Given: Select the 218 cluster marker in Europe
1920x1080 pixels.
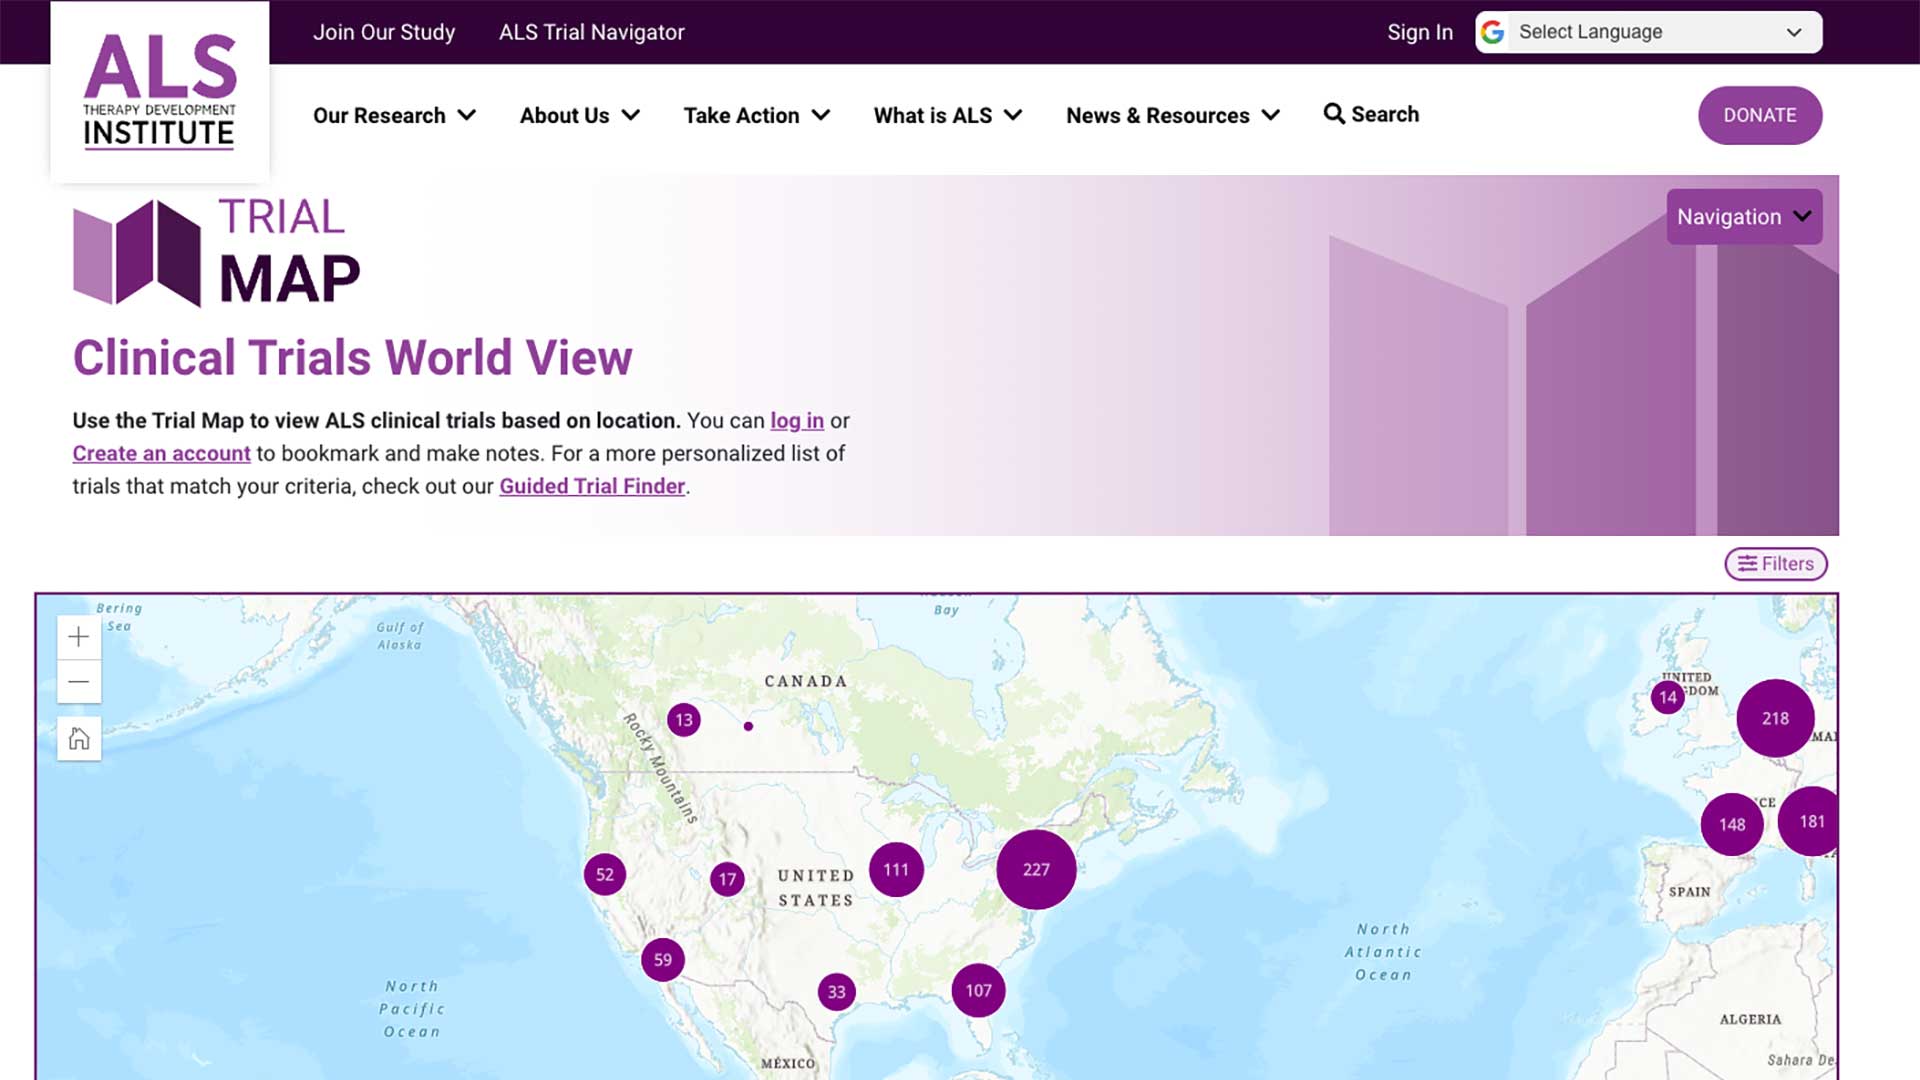Looking at the screenshot, I should pyautogui.click(x=1775, y=718).
